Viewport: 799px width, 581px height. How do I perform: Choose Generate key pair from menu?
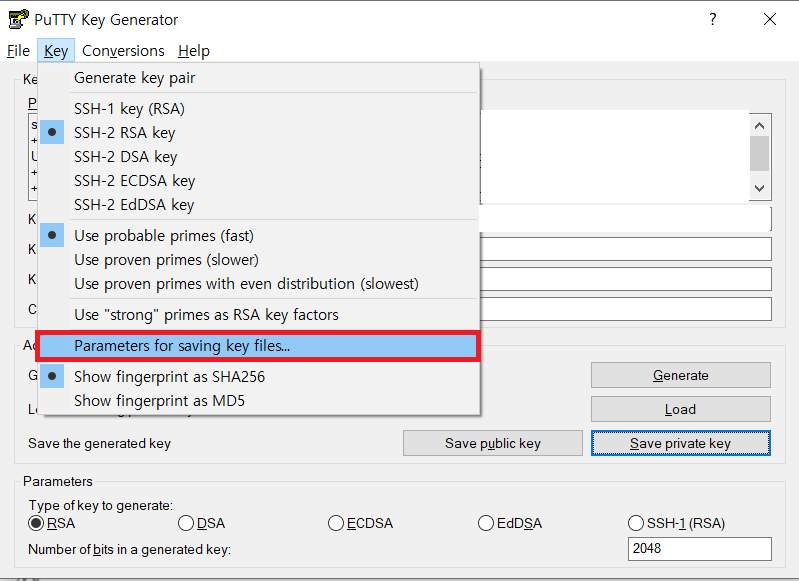(258, 78)
